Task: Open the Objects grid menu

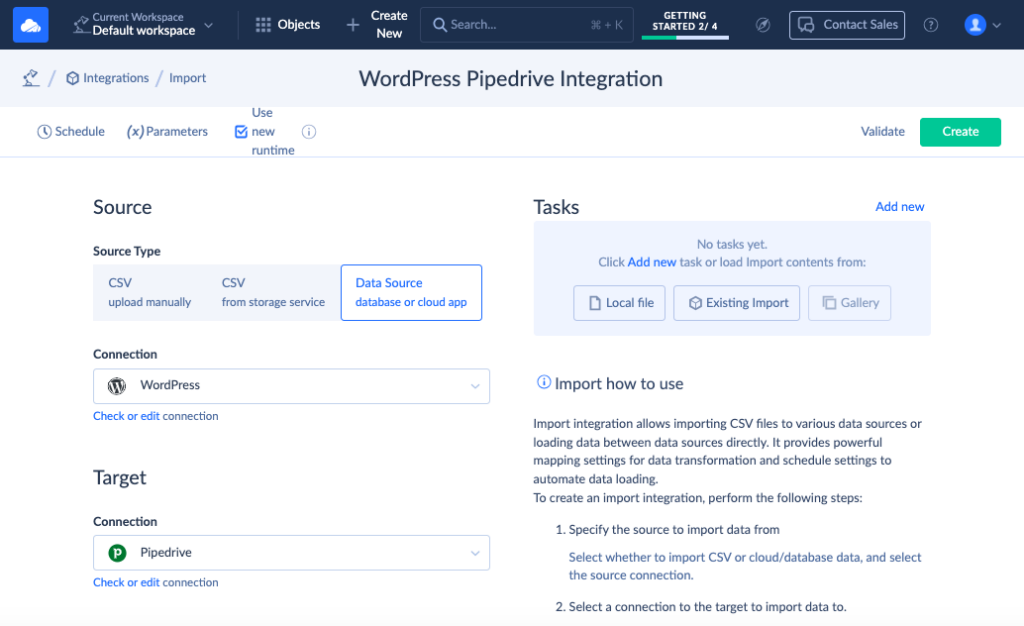Action: 288,25
